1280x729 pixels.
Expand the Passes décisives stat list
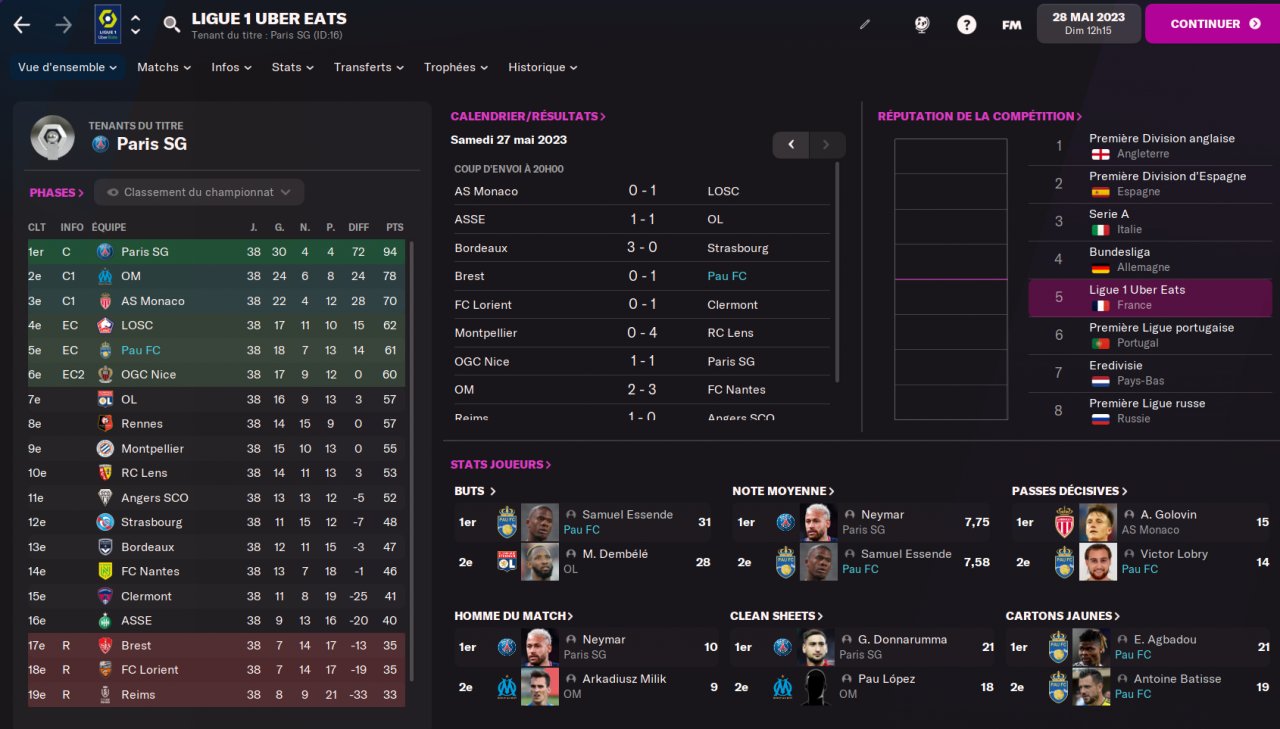pos(1070,491)
